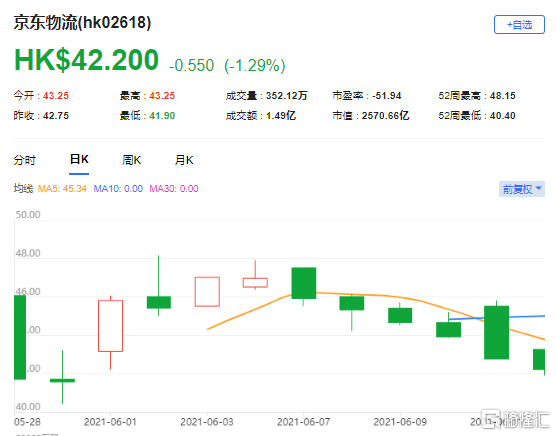Image resolution: width=556 pixels, height=436 pixels.
Task: Click the 今开 value 43.25
Action: click(56, 96)
